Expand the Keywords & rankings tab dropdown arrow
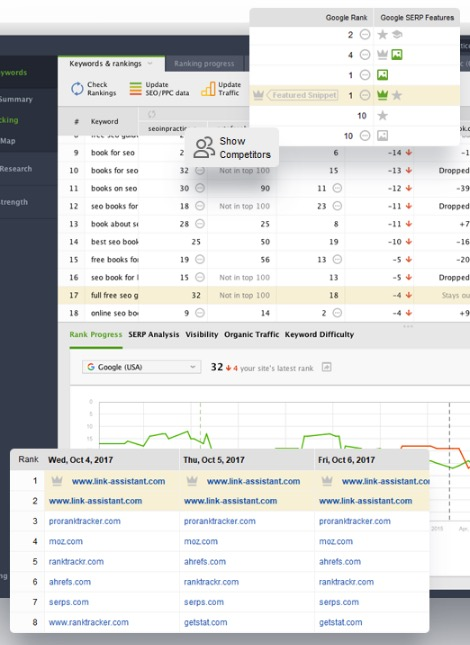This screenshot has height=645, width=470. pyautogui.click(x=150, y=63)
